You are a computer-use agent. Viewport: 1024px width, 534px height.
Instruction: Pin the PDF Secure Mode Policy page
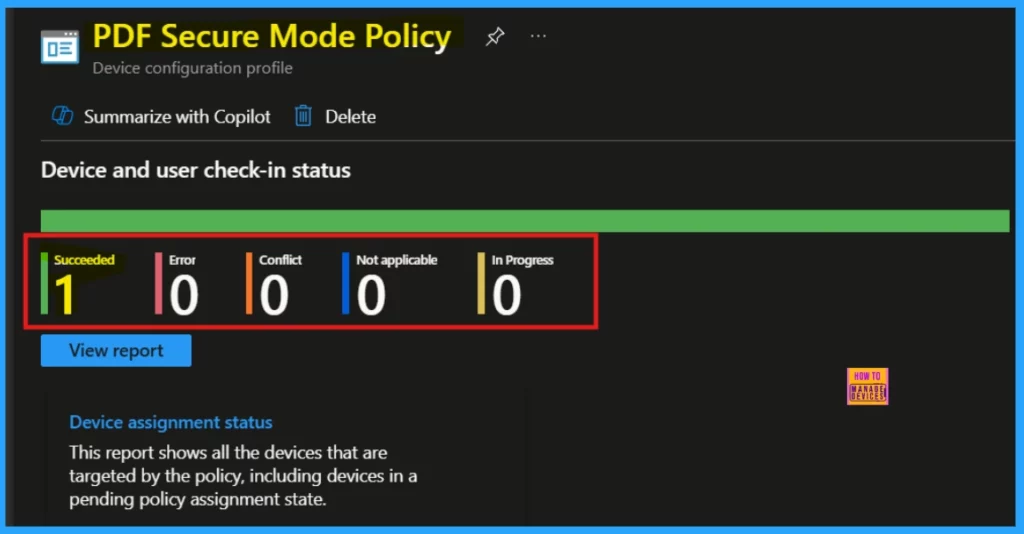click(495, 37)
